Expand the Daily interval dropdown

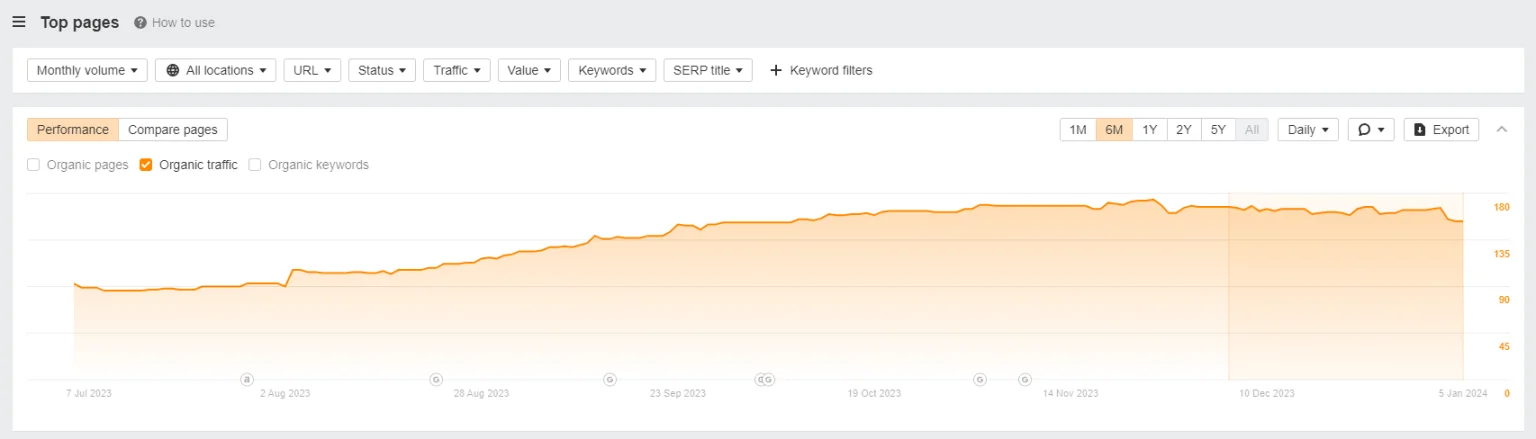[1307, 129]
